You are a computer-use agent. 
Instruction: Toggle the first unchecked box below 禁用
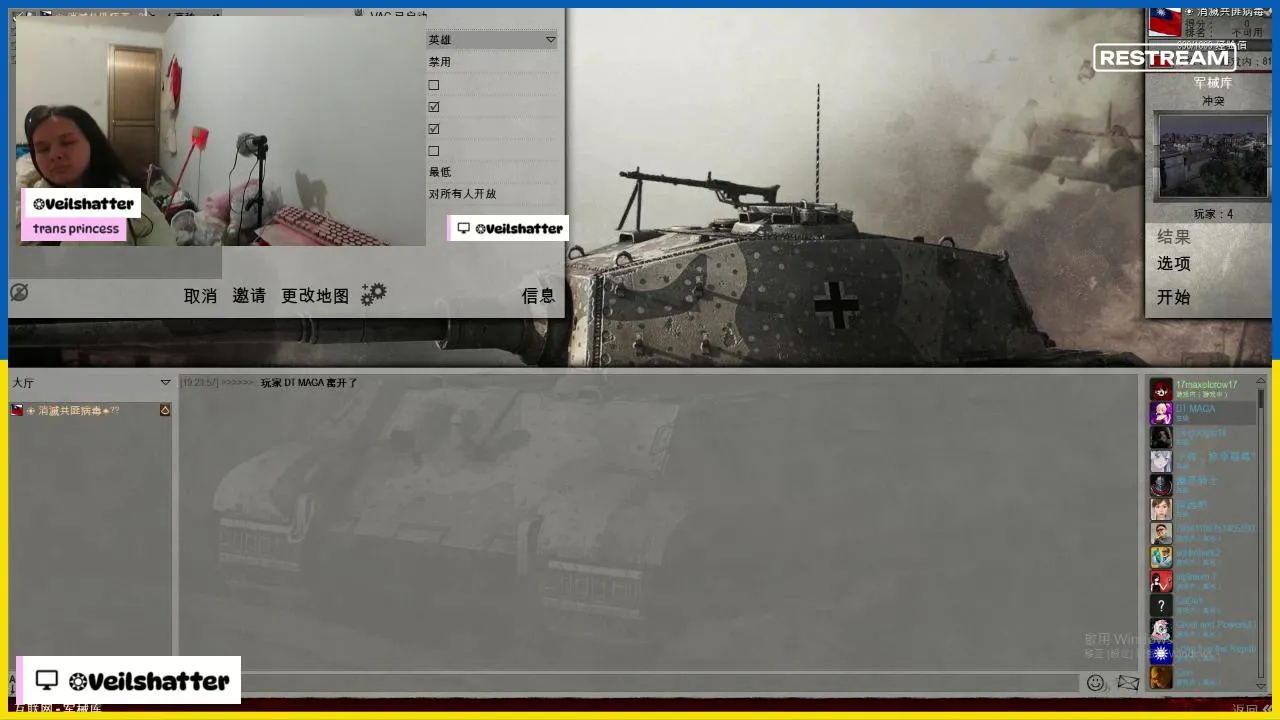click(433, 85)
